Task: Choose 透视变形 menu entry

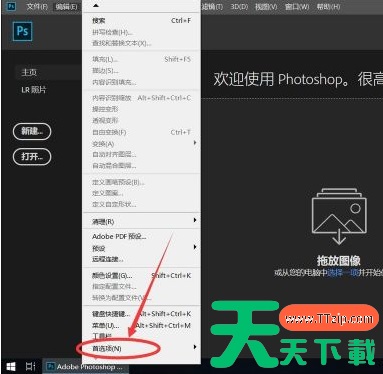Action: point(141,121)
